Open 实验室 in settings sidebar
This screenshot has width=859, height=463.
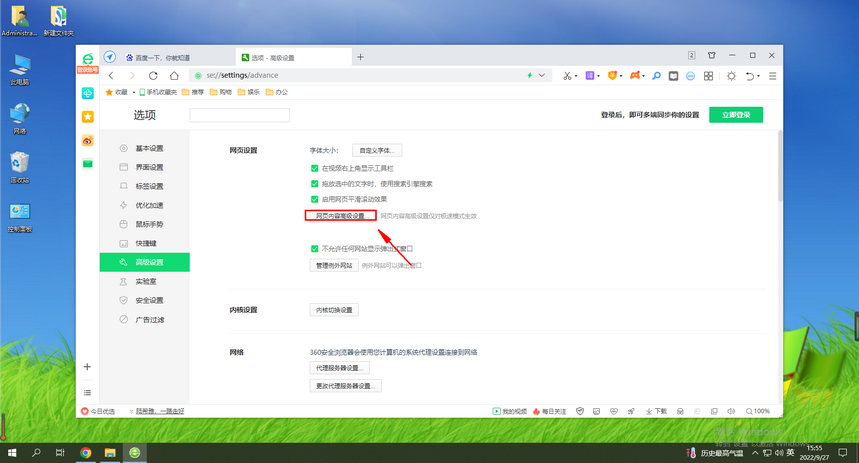pyautogui.click(x=145, y=282)
